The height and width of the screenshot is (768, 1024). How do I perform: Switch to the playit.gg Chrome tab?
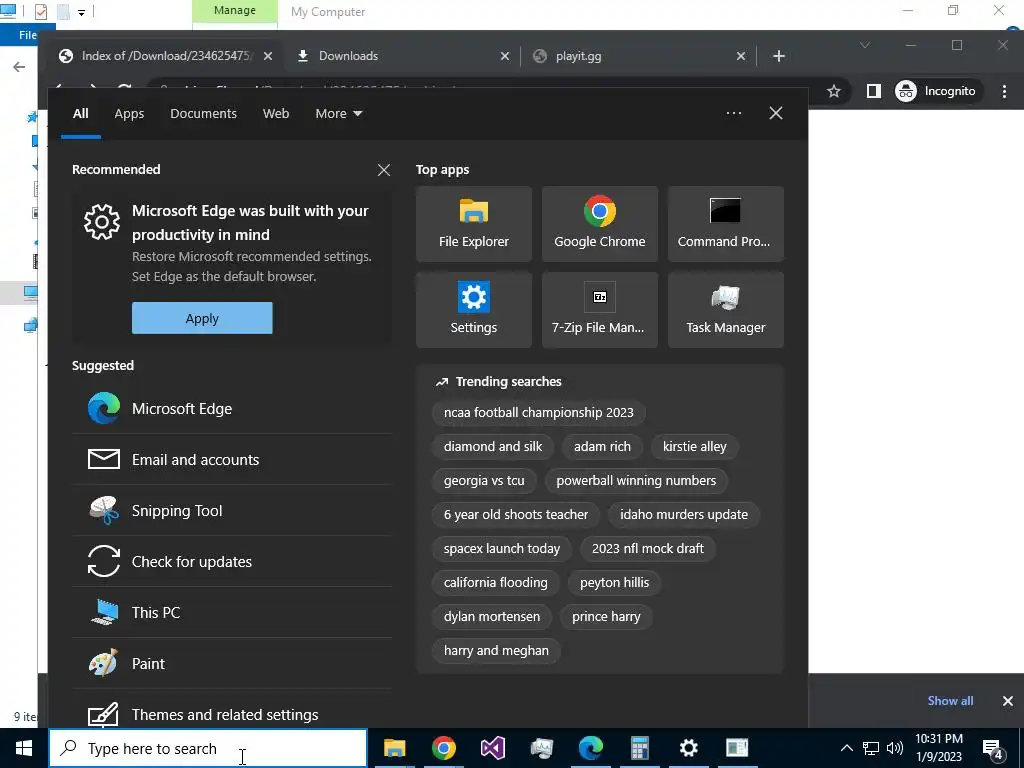[x=638, y=56]
